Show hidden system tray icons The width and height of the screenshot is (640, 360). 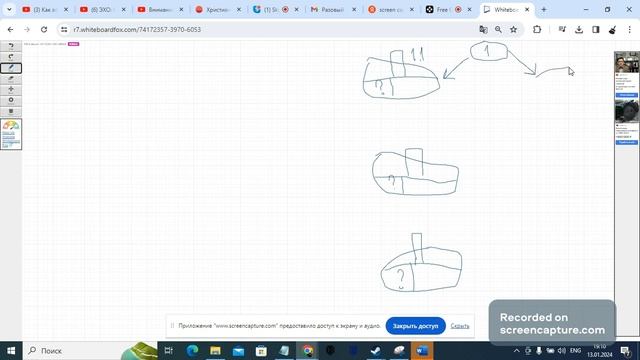516,351
